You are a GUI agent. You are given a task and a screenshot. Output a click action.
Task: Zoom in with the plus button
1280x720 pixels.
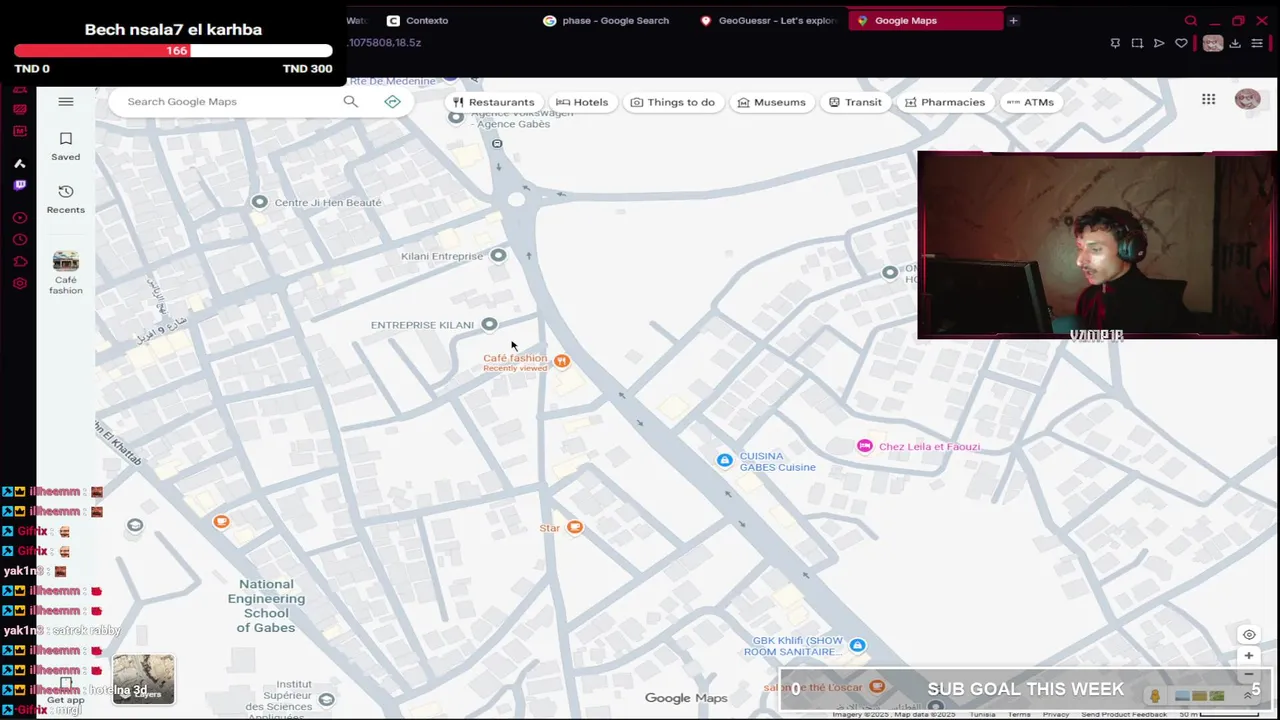pos(1249,656)
